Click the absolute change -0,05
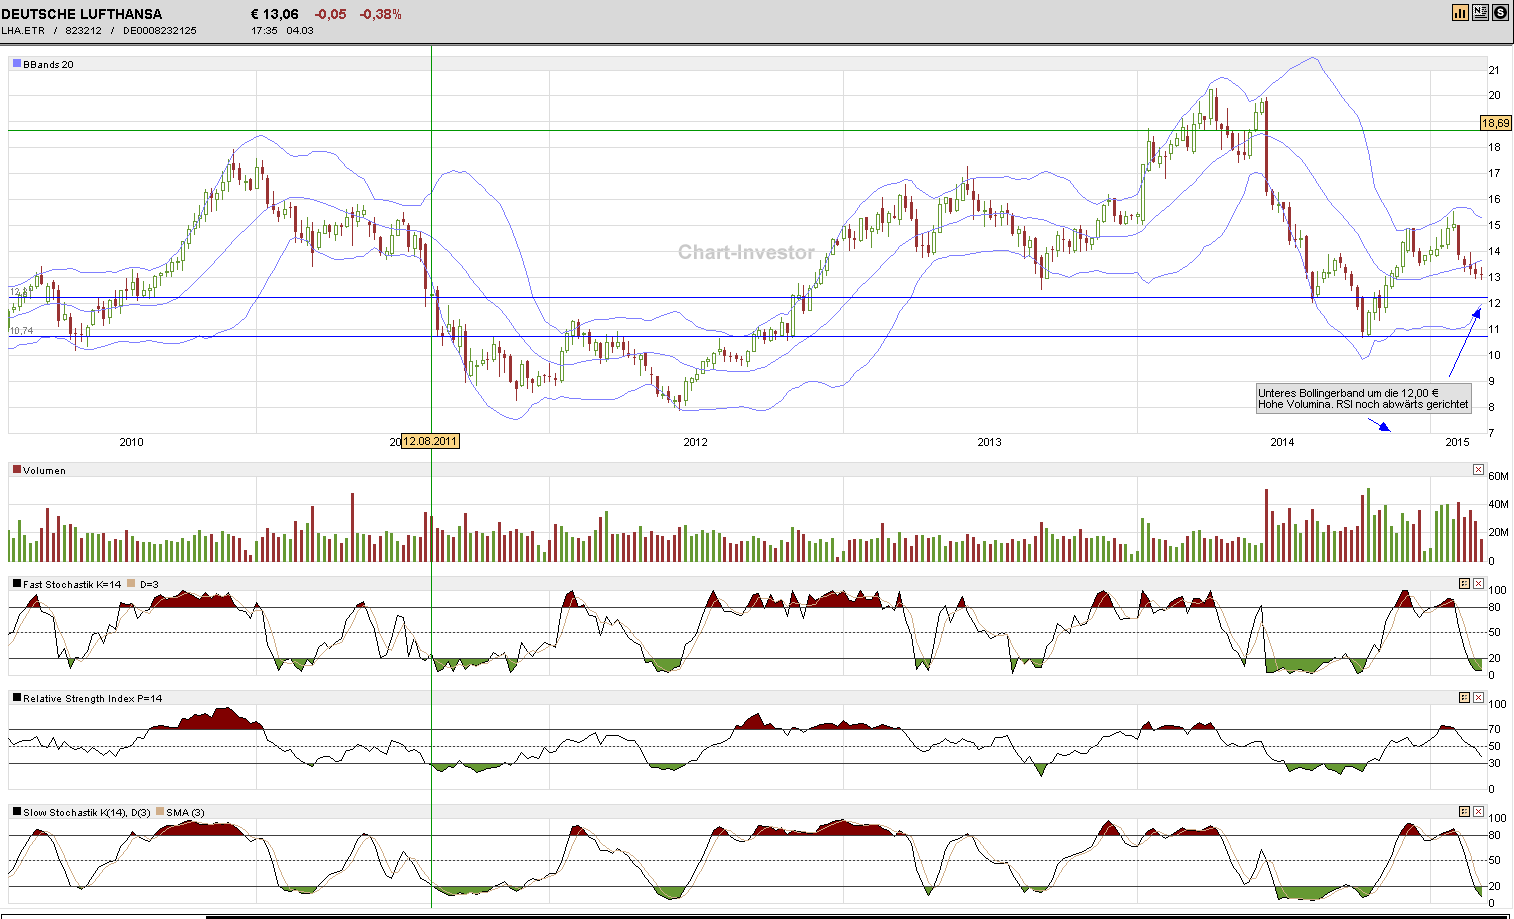The width and height of the screenshot is (1514, 919). tap(330, 14)
